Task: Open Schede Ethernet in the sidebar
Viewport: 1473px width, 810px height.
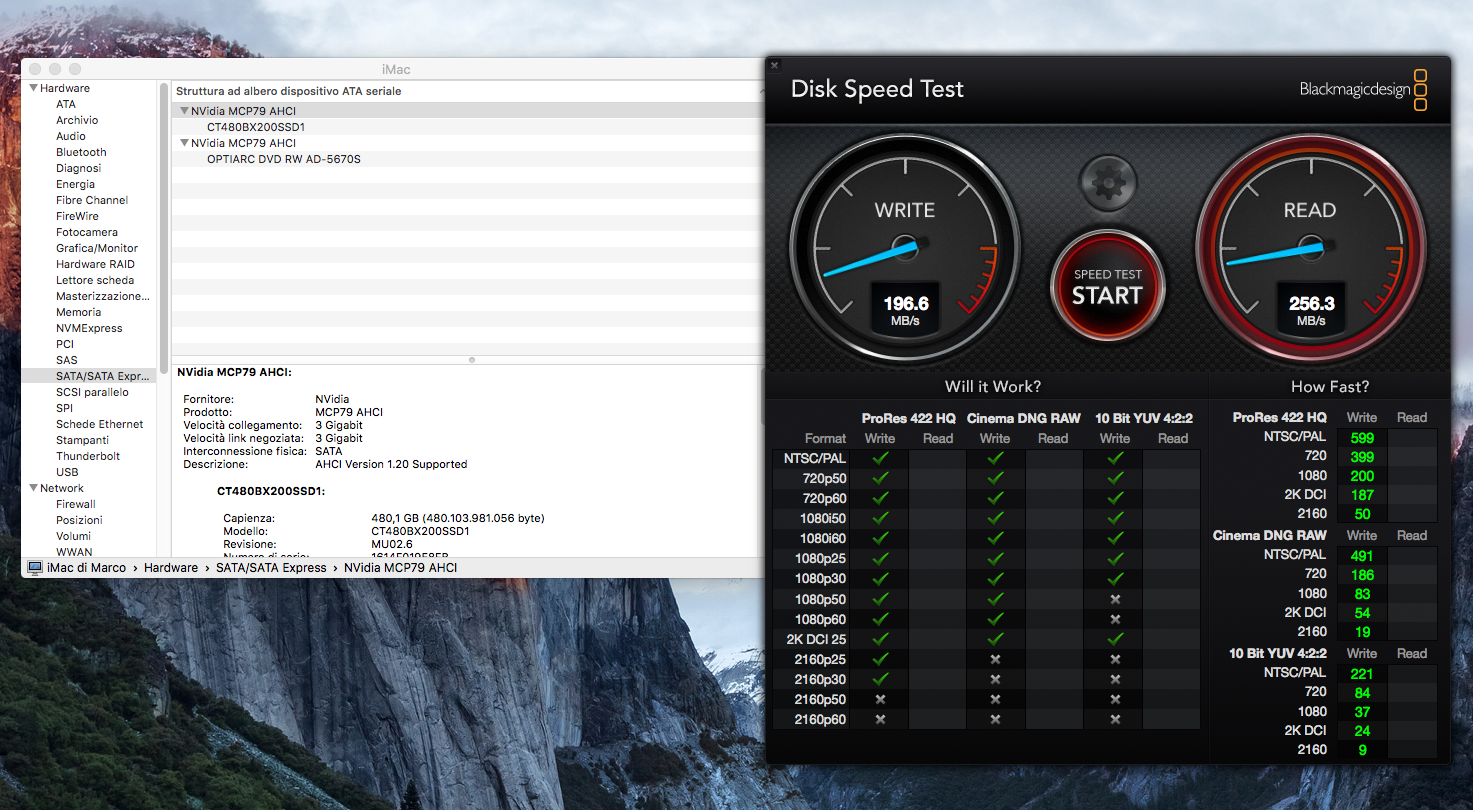Action: (100, 424)
